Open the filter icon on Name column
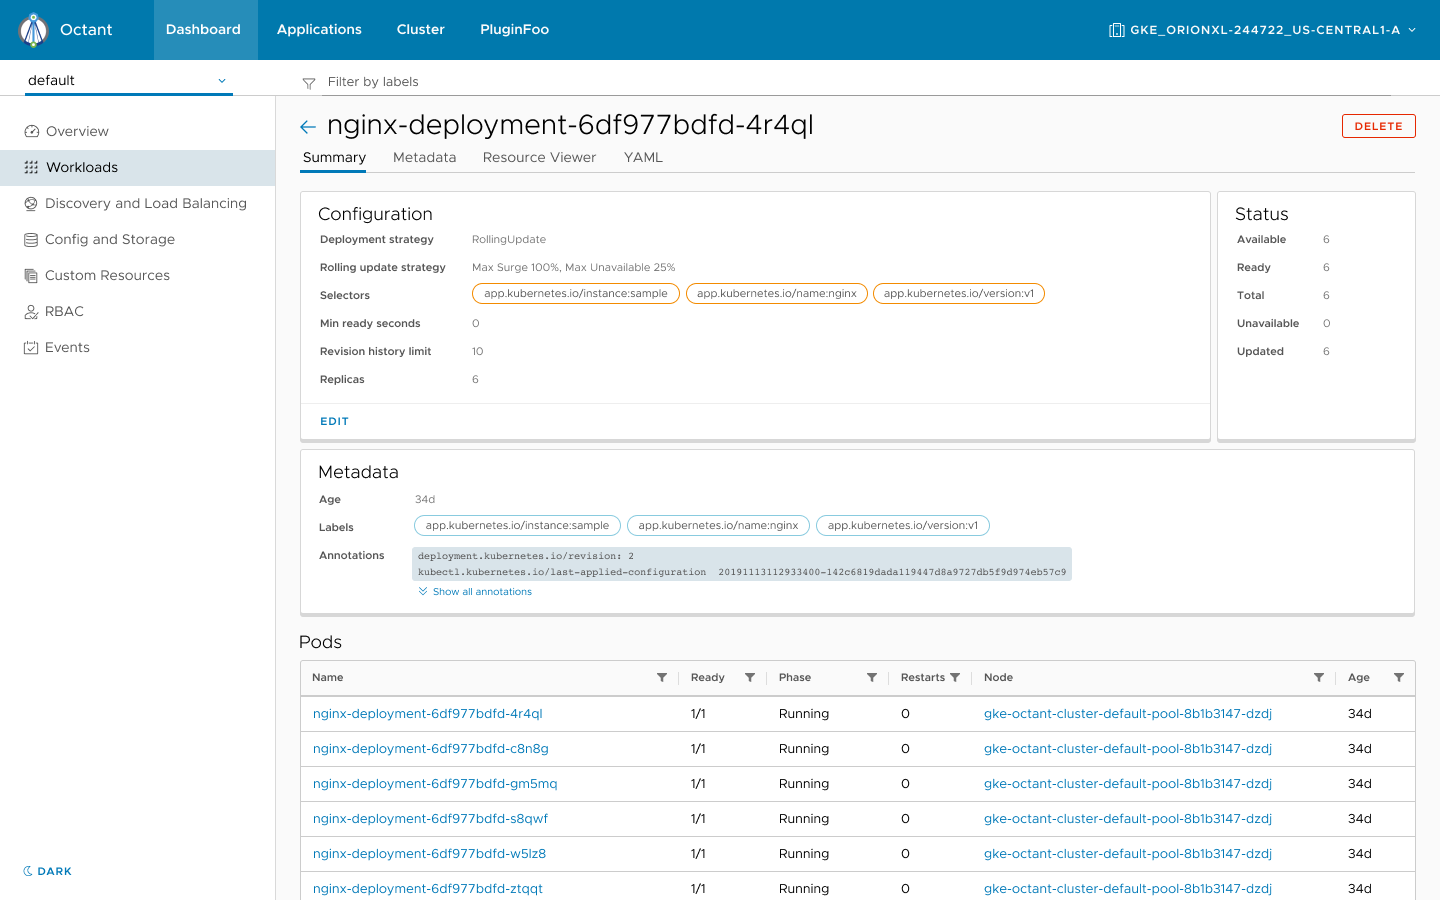Screen dimensions: 1440x900 (661, 677)
